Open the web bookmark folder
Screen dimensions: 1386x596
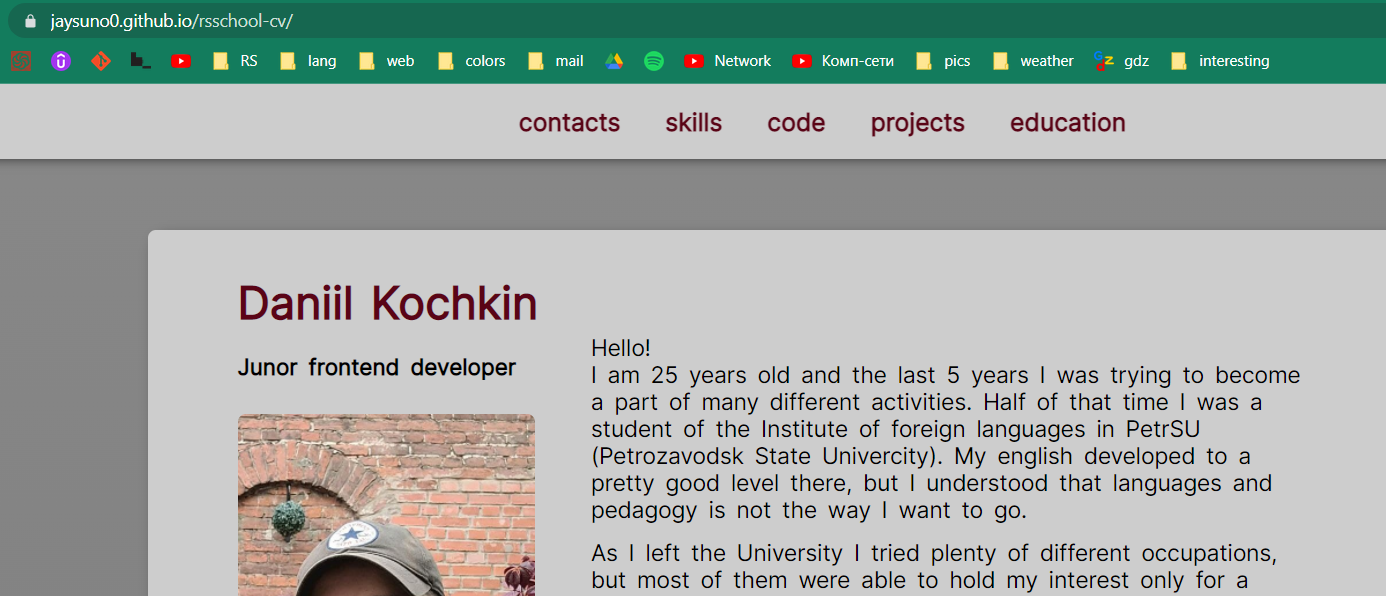pyautogui.click(x=386, y=61)
